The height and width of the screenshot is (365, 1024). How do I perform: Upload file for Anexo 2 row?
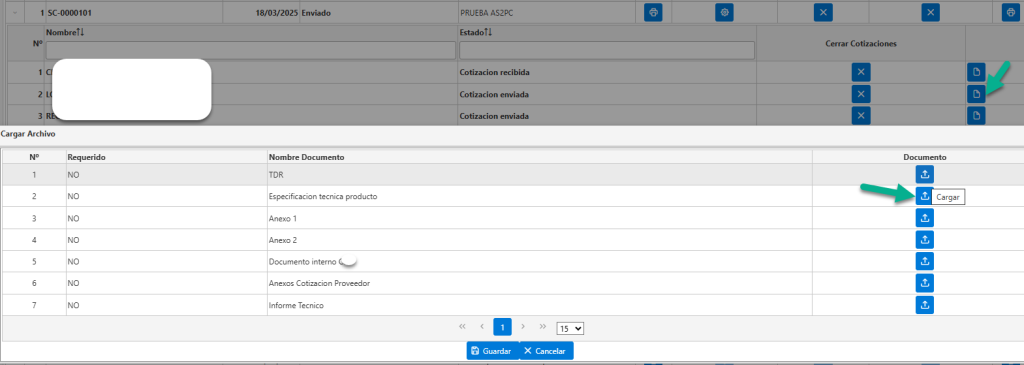click(x=924, y=240)
